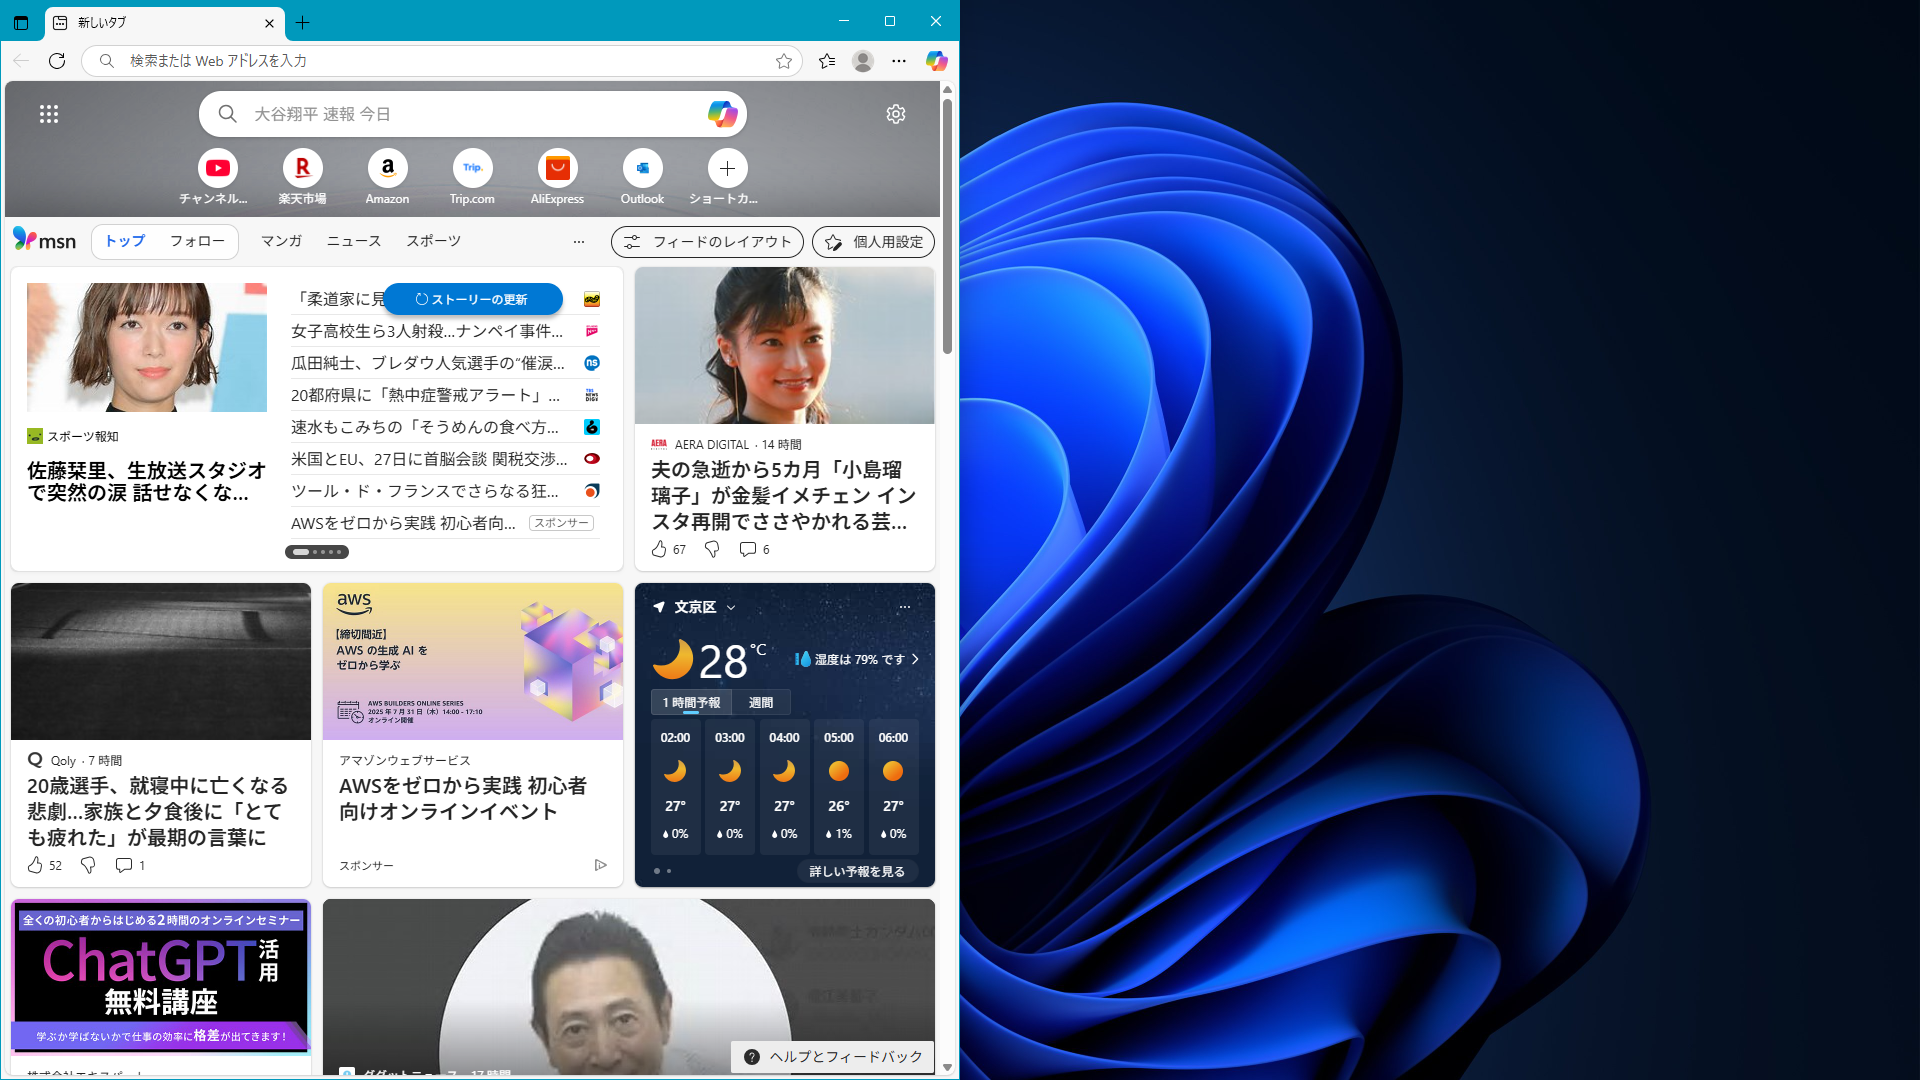Image resolution: width=1920 pixels, height=1080 pixels.
Task: Open the Copilot icon in the browser toolbar
Action: click(x=936, y=61)
